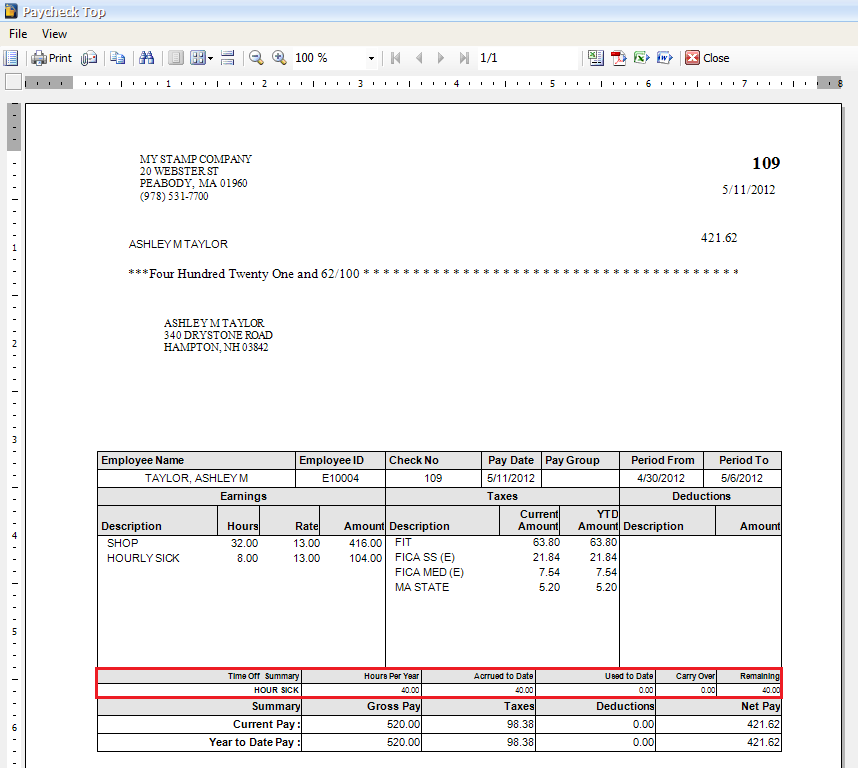
Task: Click the MA STATE tax description
Action: pos(422,587)
